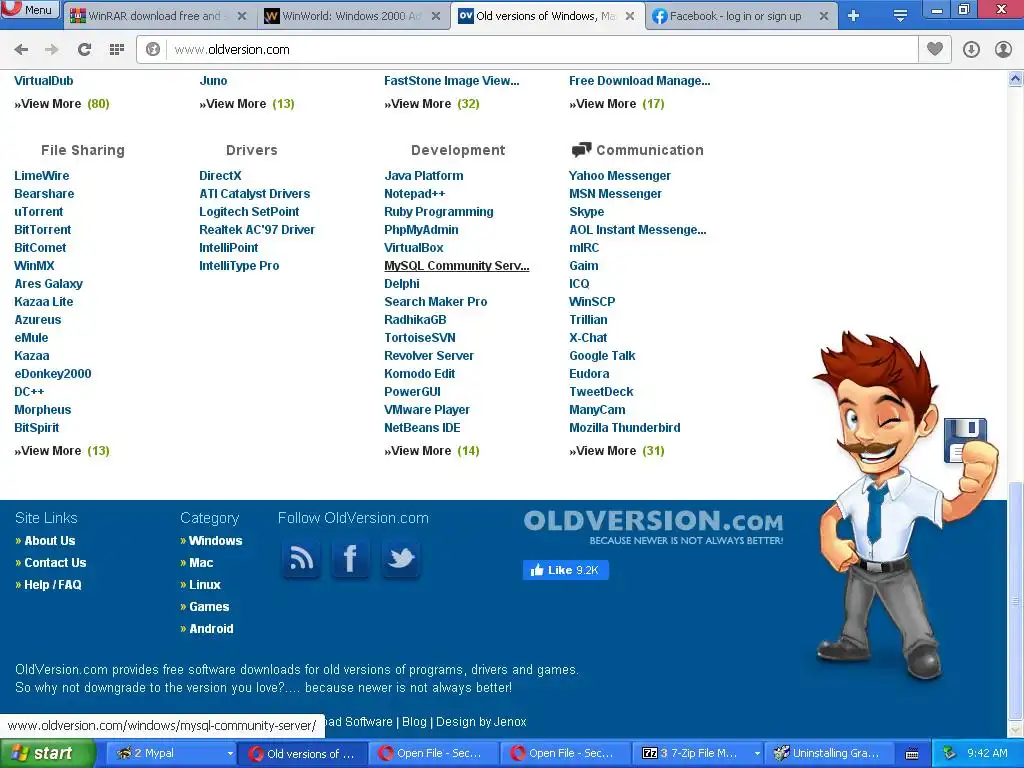This screenshot has width=1024, height=768.
Task: Click the vertical scrollbar thumb
Action: (1016, 600)
